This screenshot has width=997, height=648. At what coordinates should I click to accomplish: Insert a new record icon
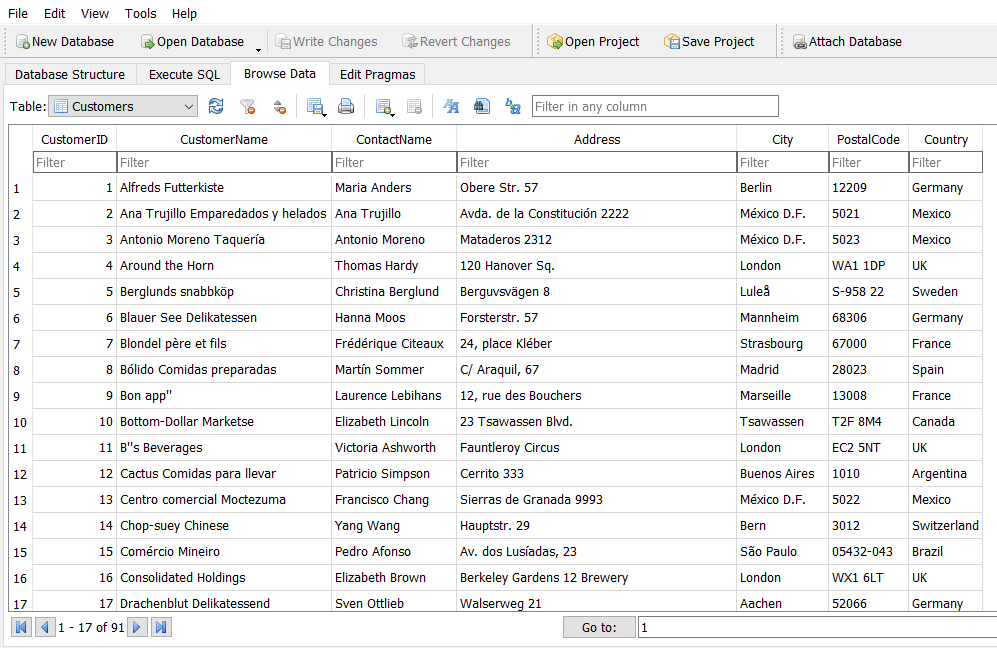click(384, 107)
